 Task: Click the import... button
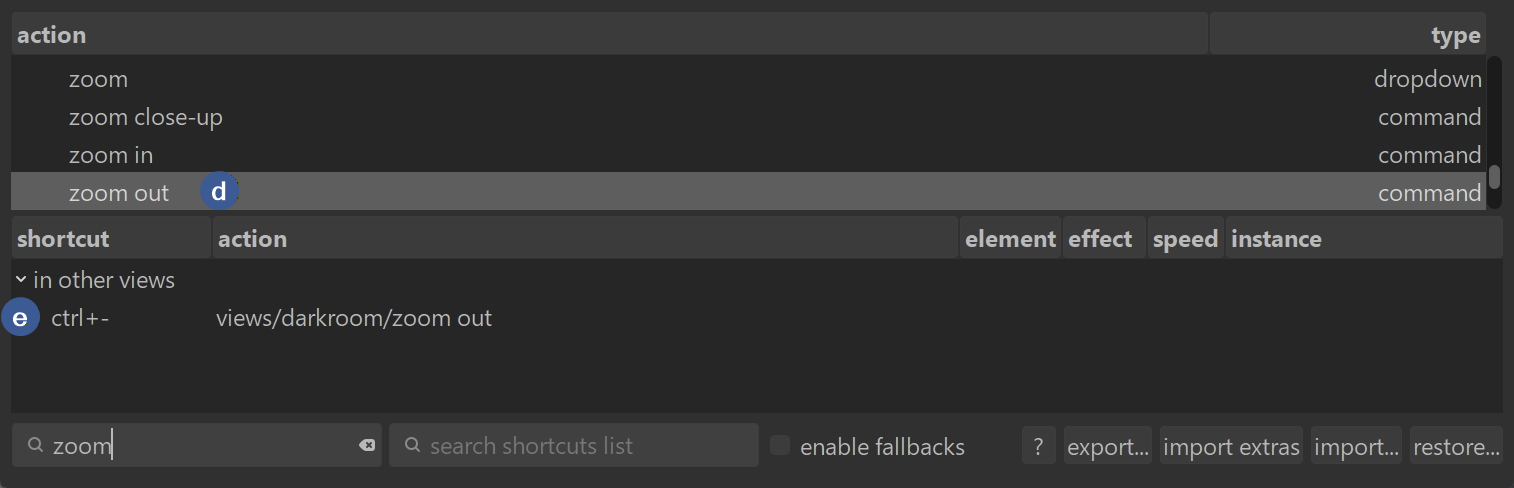pos(1356,446)
